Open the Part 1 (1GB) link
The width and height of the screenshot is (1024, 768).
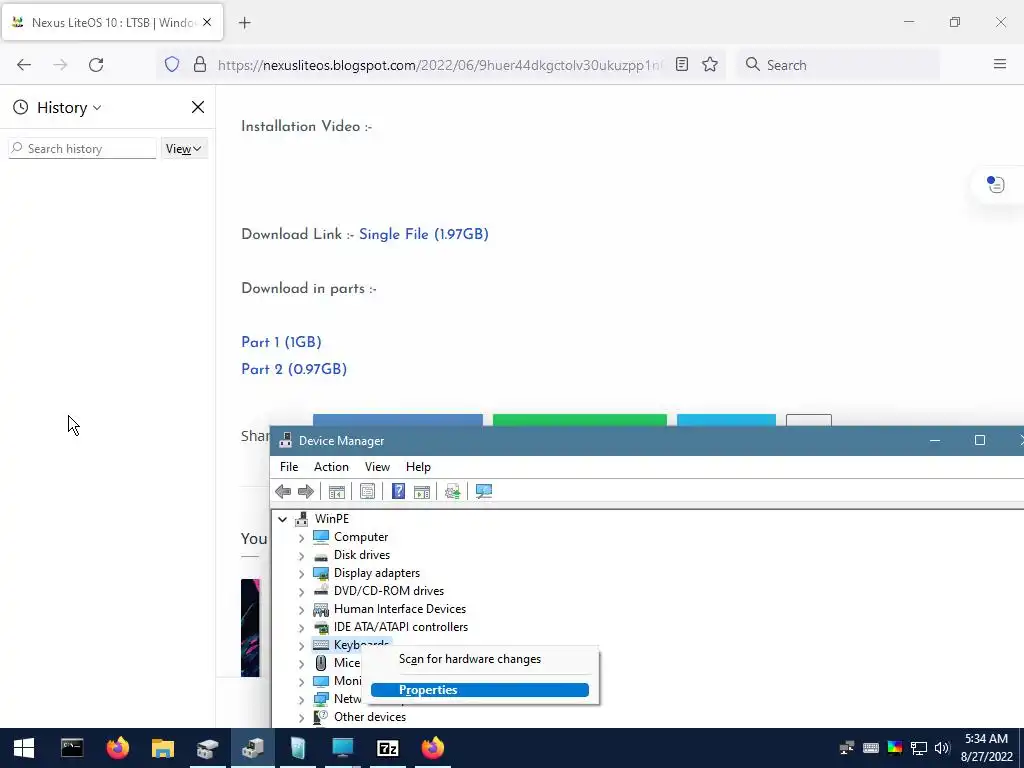[281, 342]
